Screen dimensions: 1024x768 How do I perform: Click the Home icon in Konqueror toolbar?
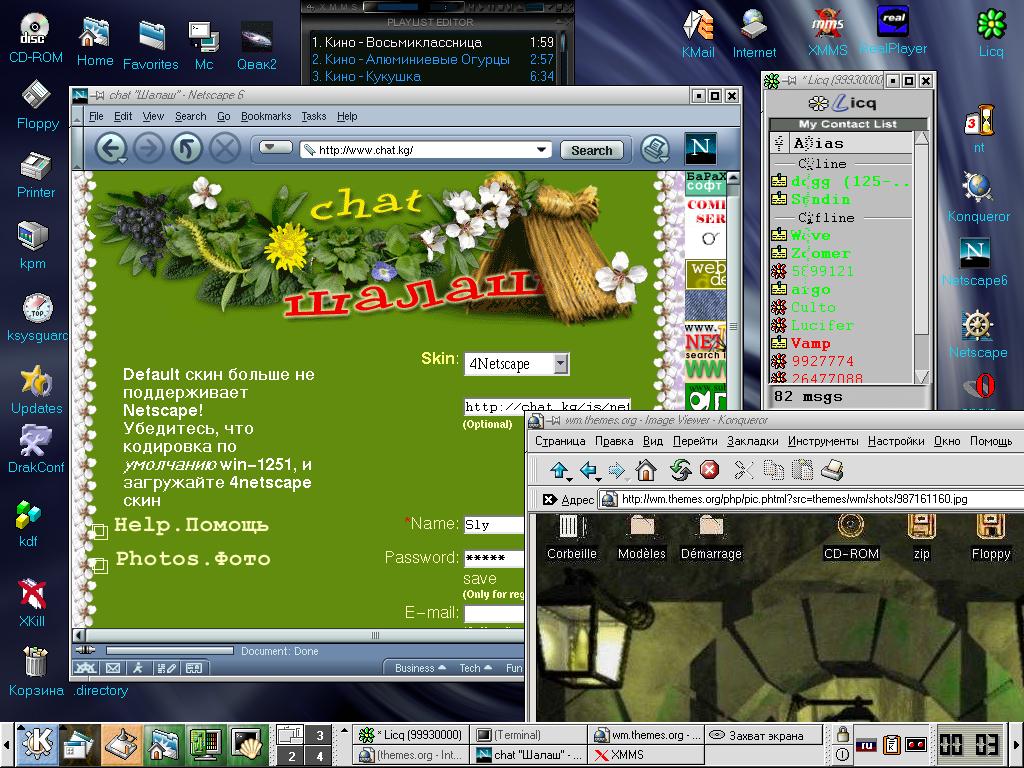click(646, 470)
